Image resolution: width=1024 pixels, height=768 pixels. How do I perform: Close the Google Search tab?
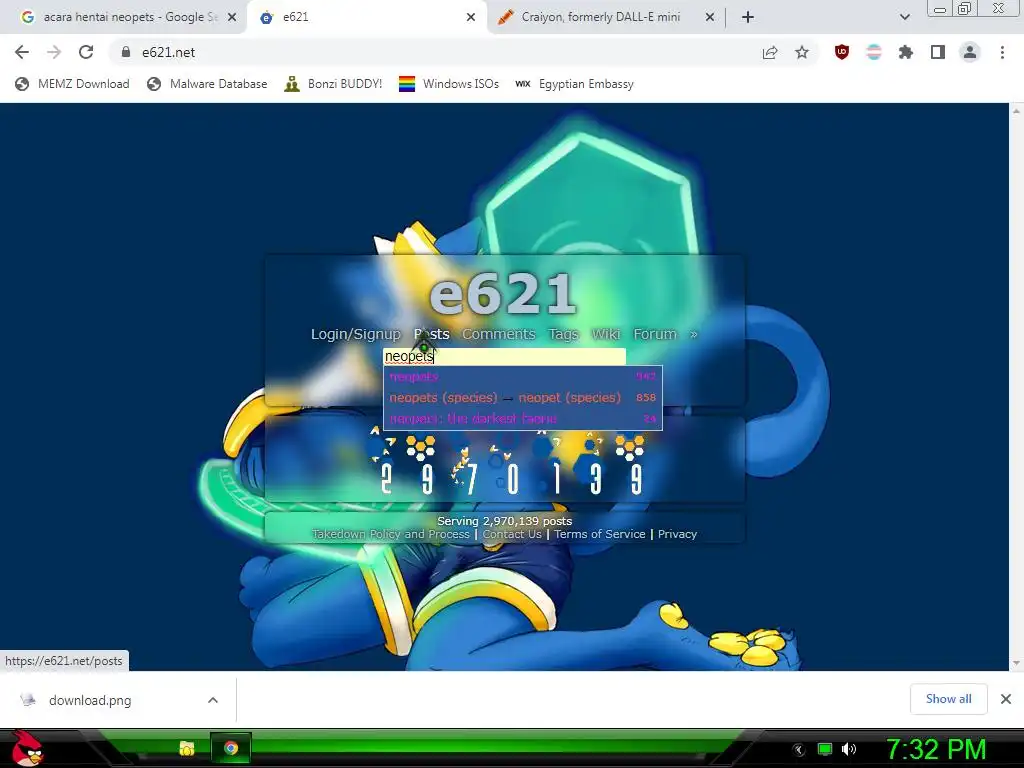click(x=232, y=18)
